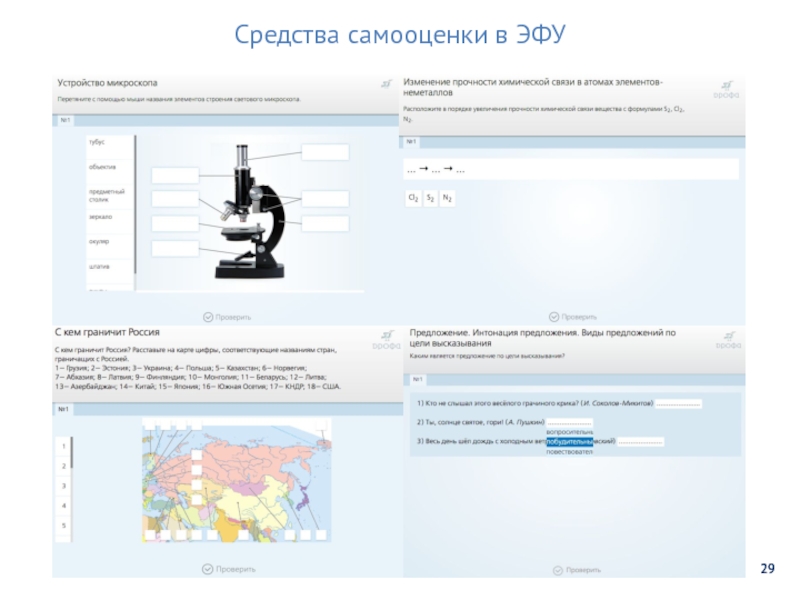Click the дрофа logo in the sentence intonation panel
This screenshot has width=800, height=600.
(728, 340)
